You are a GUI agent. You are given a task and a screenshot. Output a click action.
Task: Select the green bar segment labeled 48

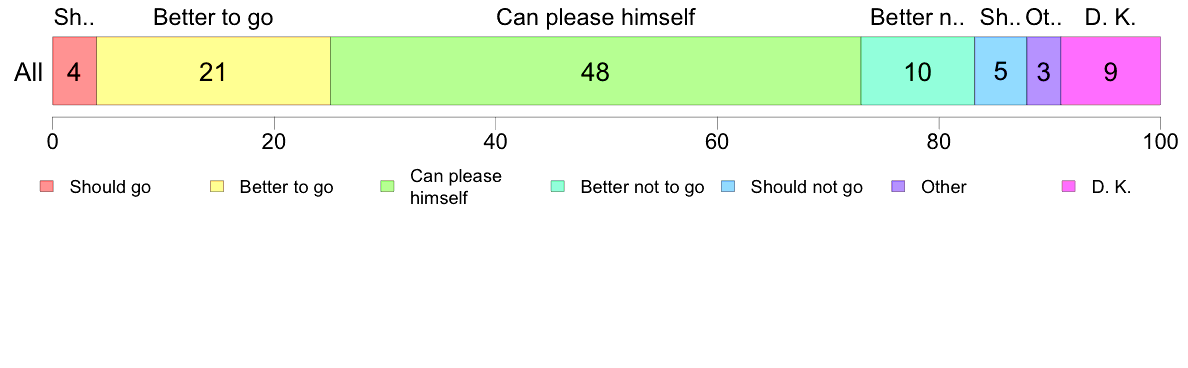[596, 70]
